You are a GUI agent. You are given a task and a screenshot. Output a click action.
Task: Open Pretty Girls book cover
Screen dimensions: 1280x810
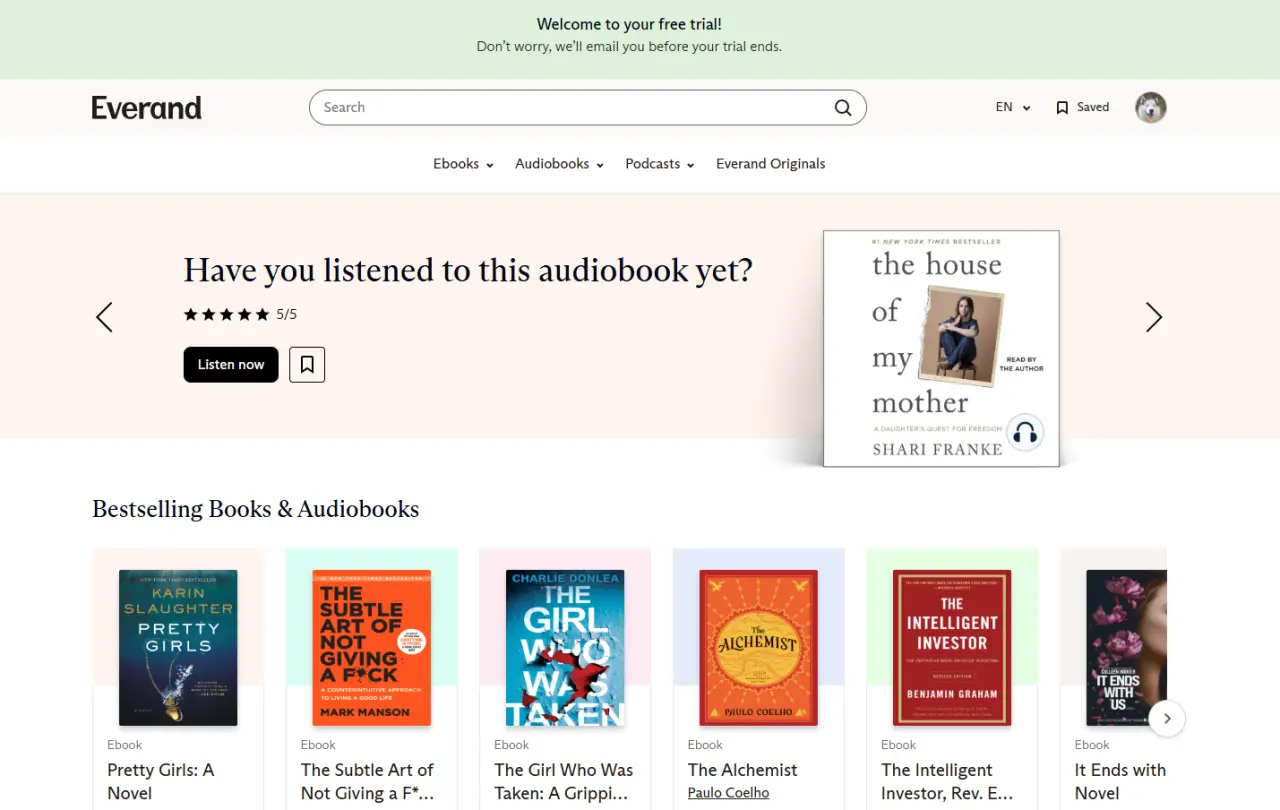coord(178,648)
